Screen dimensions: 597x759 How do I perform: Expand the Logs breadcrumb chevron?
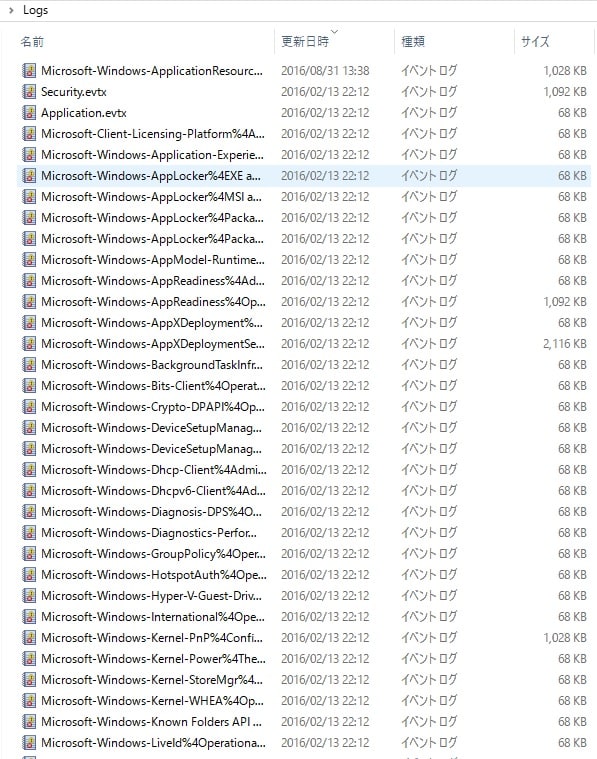point(11,10)
